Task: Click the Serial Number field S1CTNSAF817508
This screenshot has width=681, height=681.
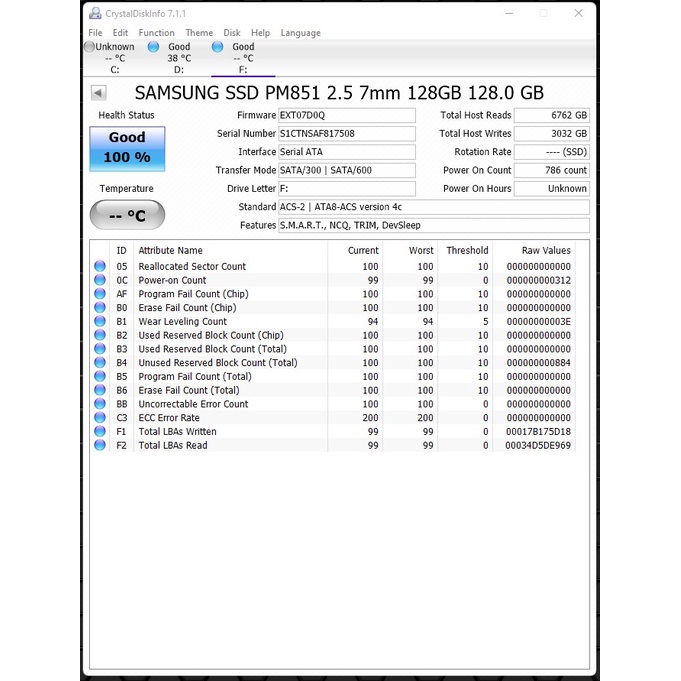Action: (x=347, y=133)
